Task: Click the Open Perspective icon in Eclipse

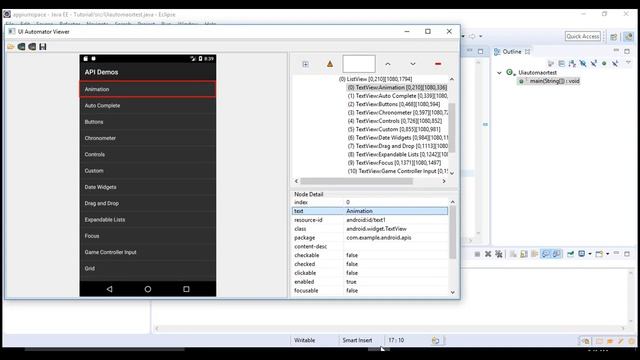Action: [x=613, y=37]
